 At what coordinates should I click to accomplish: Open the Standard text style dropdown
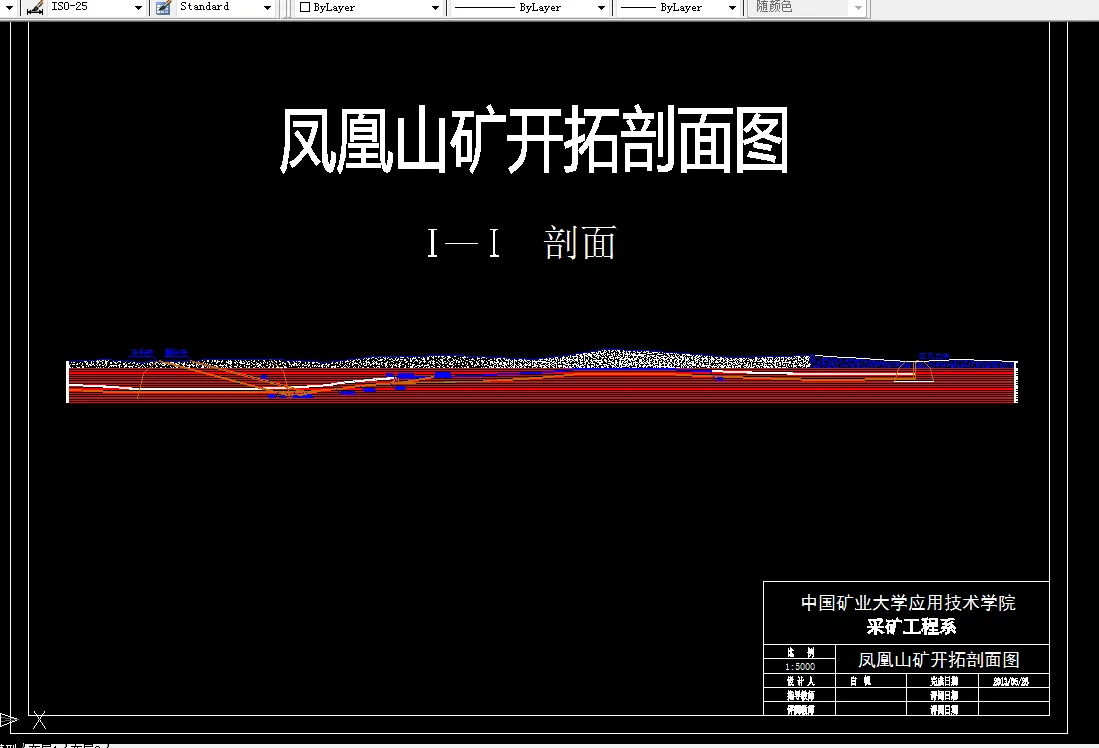click(x=267, y=8)
